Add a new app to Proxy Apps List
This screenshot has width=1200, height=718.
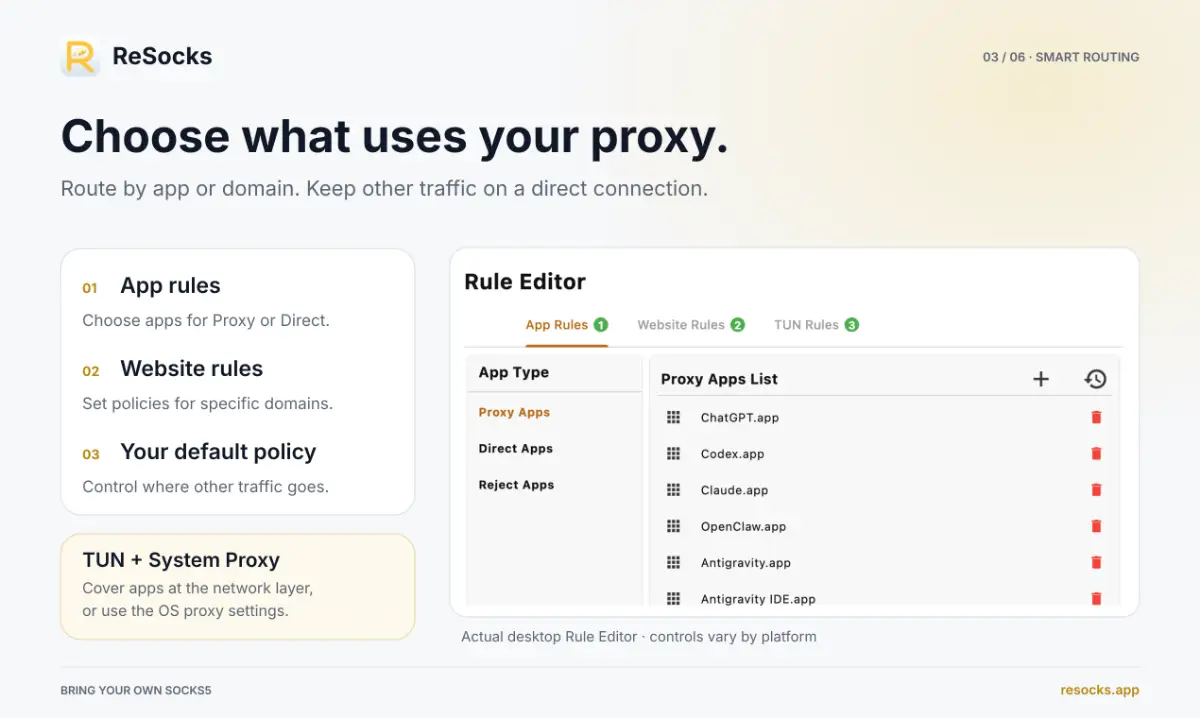[1041, 379]
